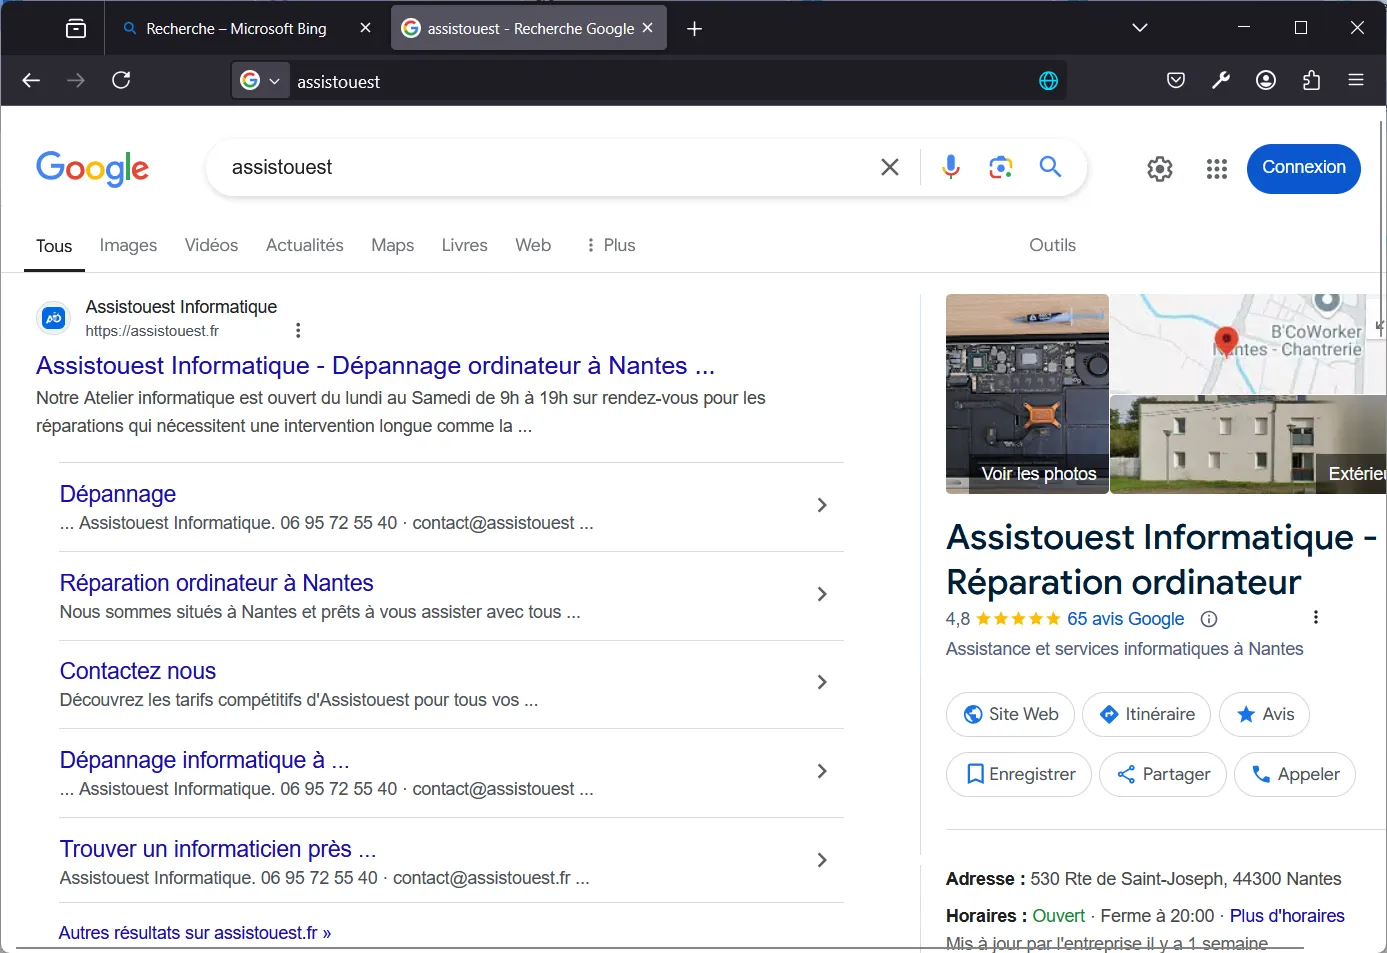This screenshot has width=1387, height=953.
Task: Expand Réparation ordinateur à Nantes chevron
Action: click(822, 594)
